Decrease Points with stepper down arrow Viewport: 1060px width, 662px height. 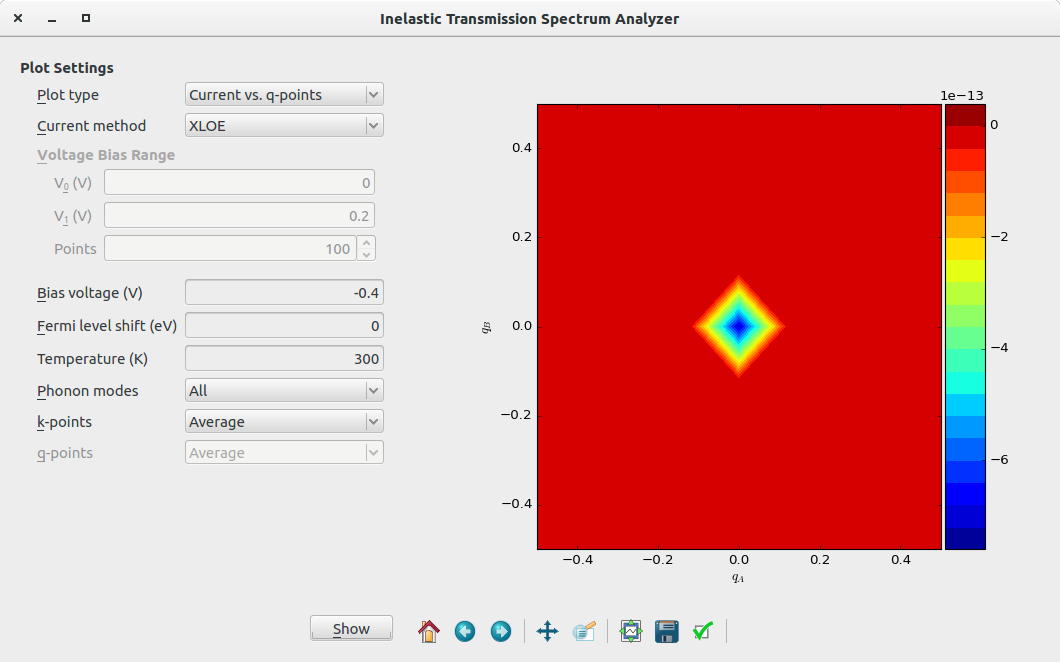[366, 255]
